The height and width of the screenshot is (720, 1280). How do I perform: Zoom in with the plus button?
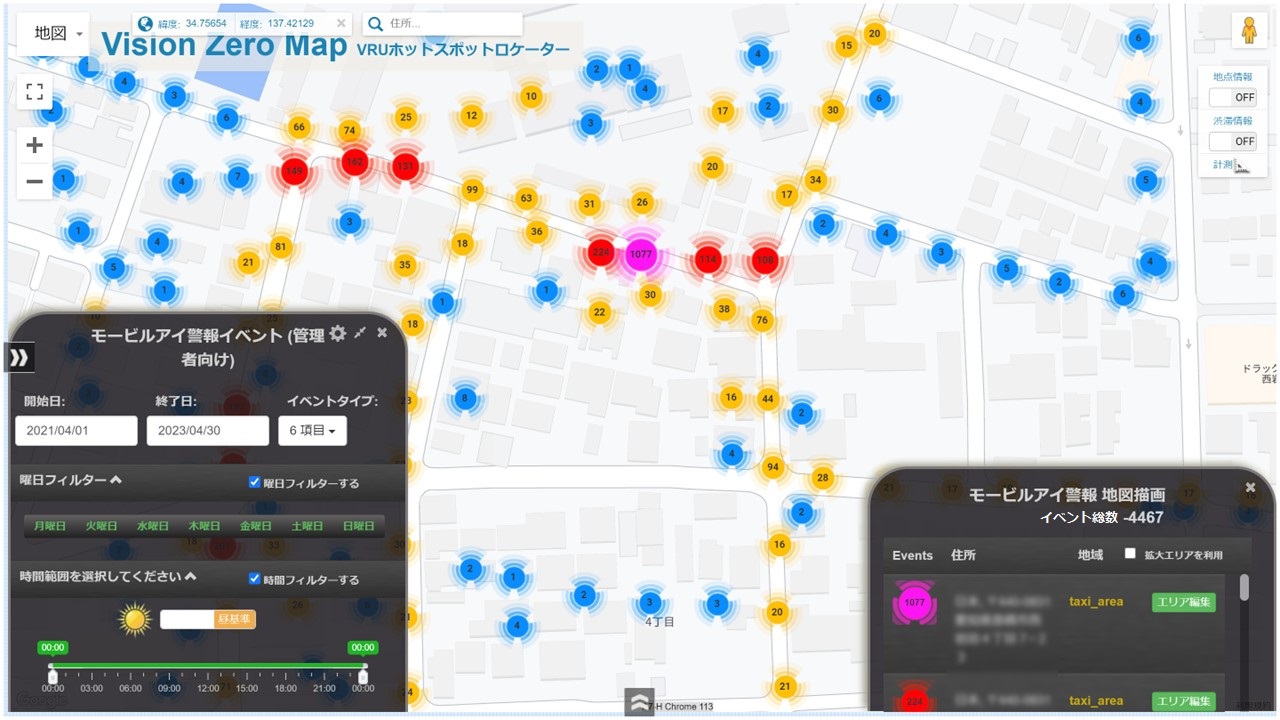click(35, 146)
